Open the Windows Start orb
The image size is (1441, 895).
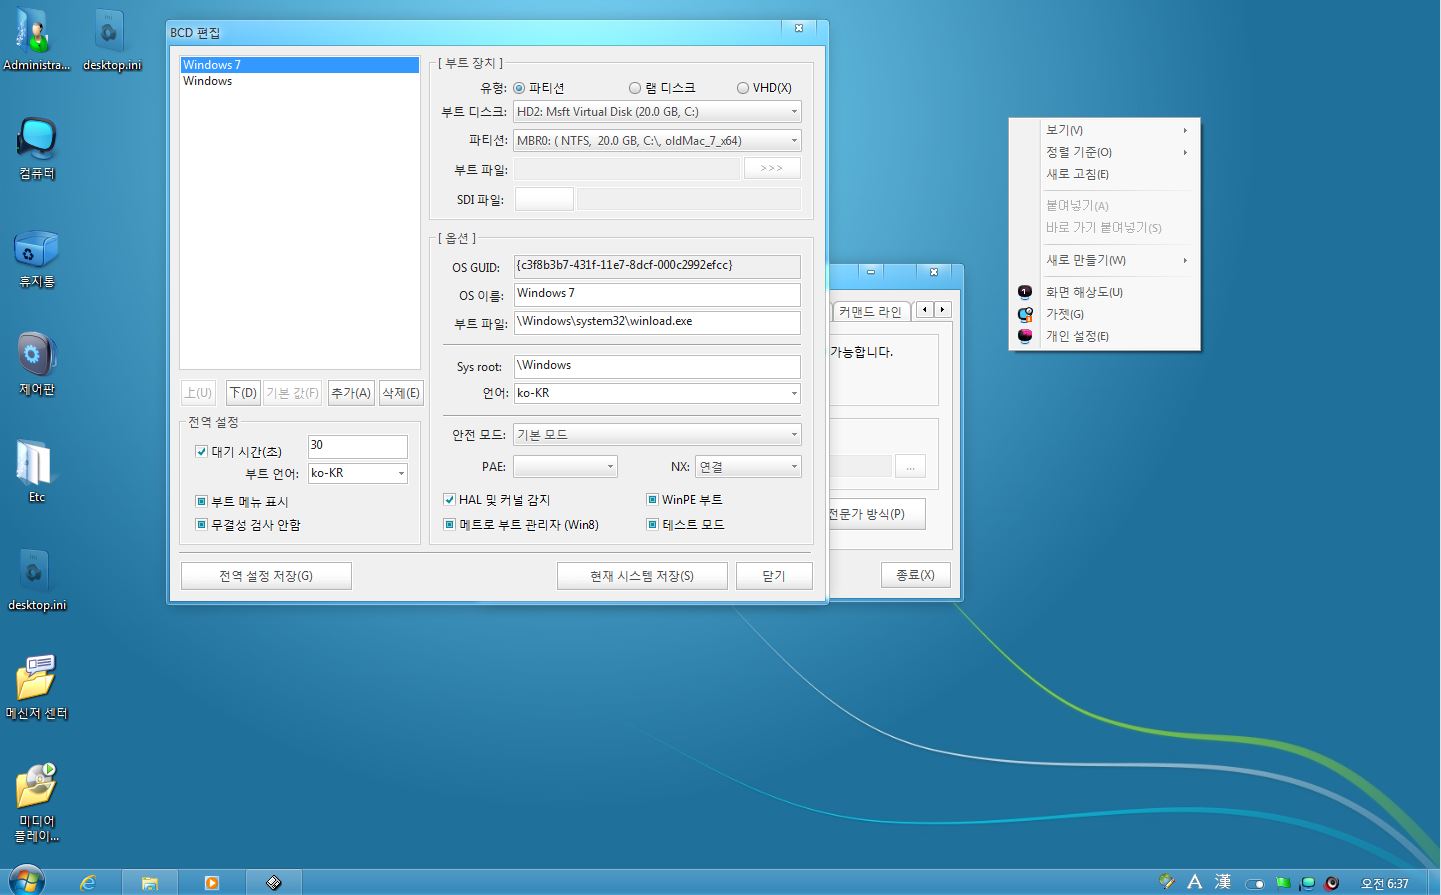[26, 881]
